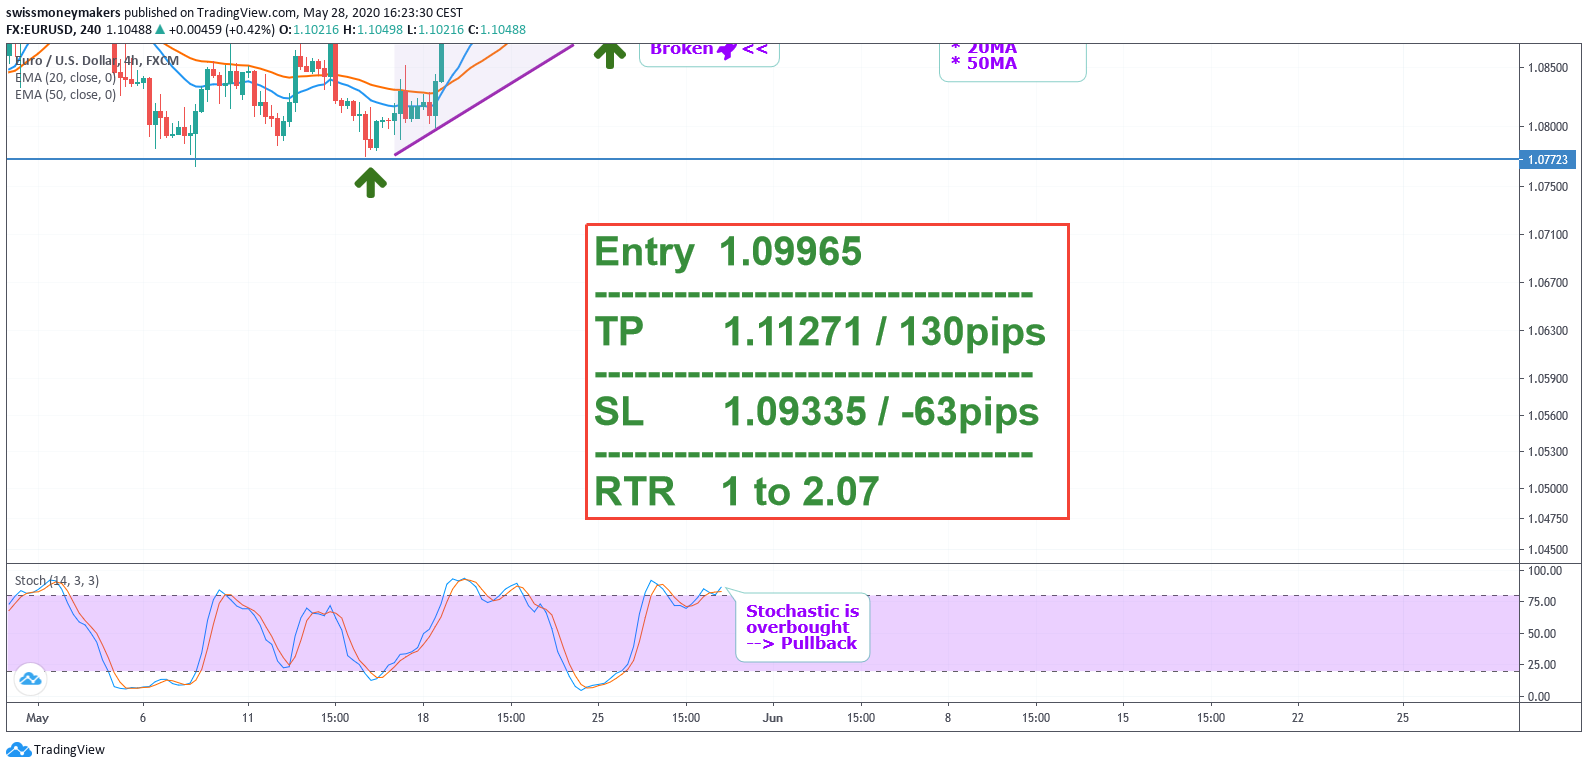
Task: Click the 50.00 stochastic scale label
Action: point(1542,634)
